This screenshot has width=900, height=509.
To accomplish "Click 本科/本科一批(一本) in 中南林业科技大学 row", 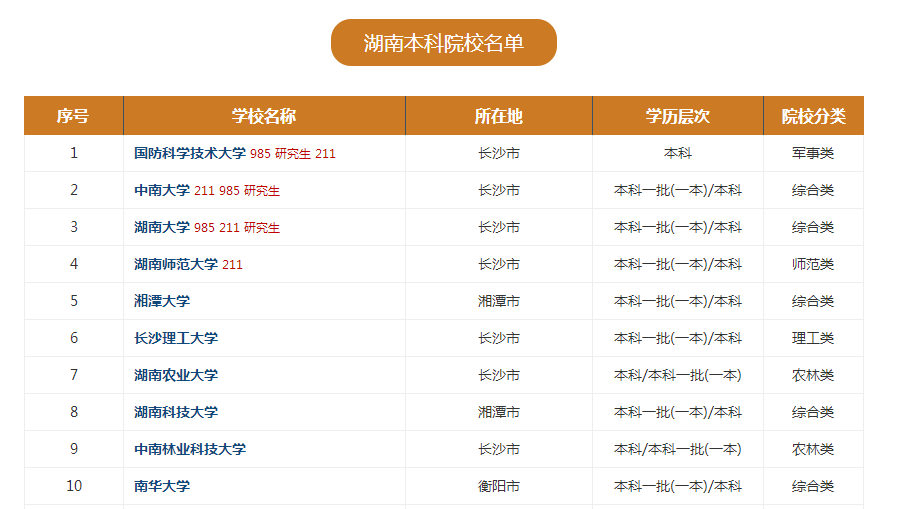I will point(678,449).
